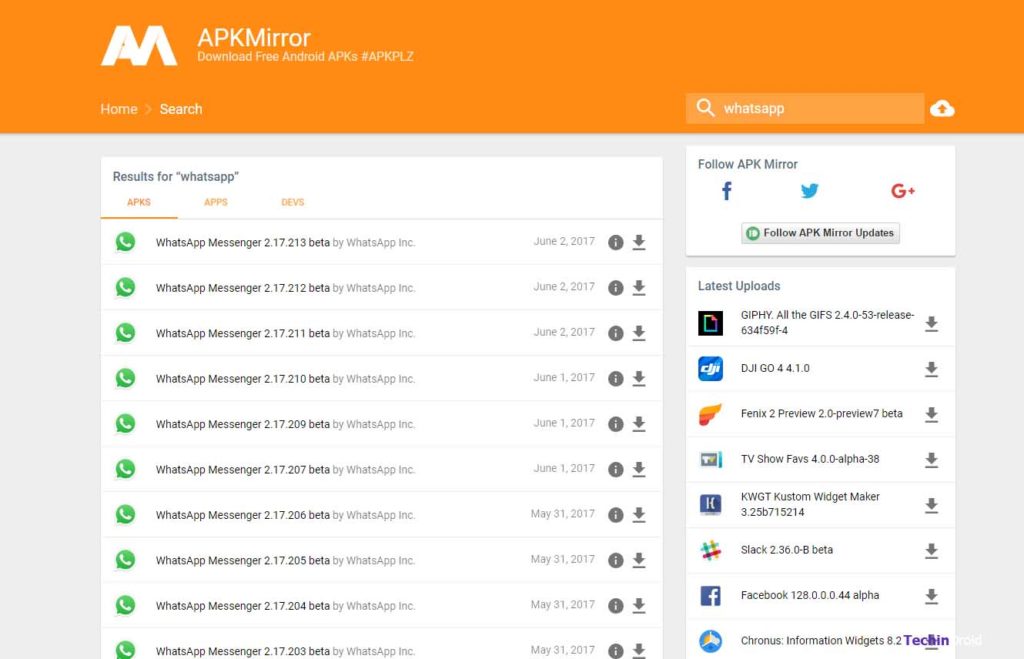Download WhatsApp Messenger 2.17.210 beta

click(x=639, y=379)
